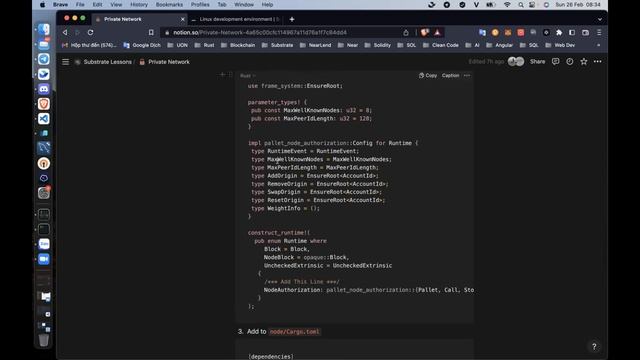Click the Share button in Notion
This screenshot has height=360, width=640.
(537, 62)
